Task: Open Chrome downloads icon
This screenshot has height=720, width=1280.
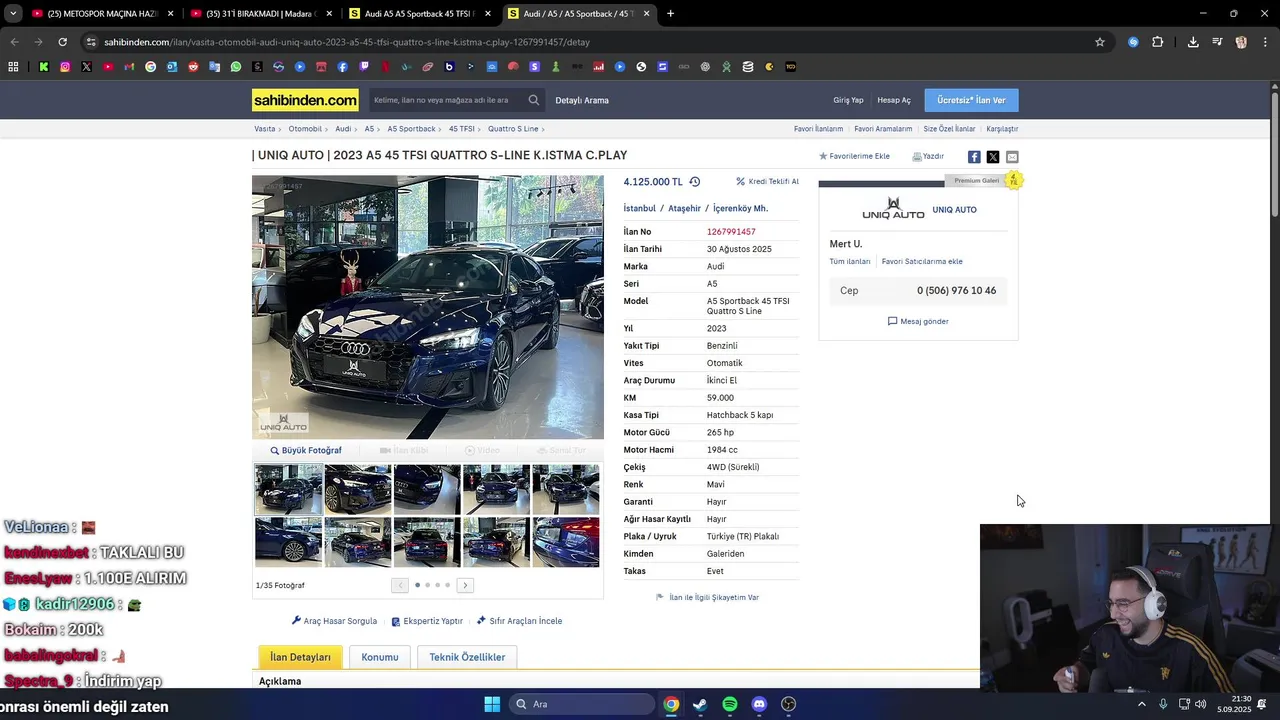Action: click(x=1193, y=42)
